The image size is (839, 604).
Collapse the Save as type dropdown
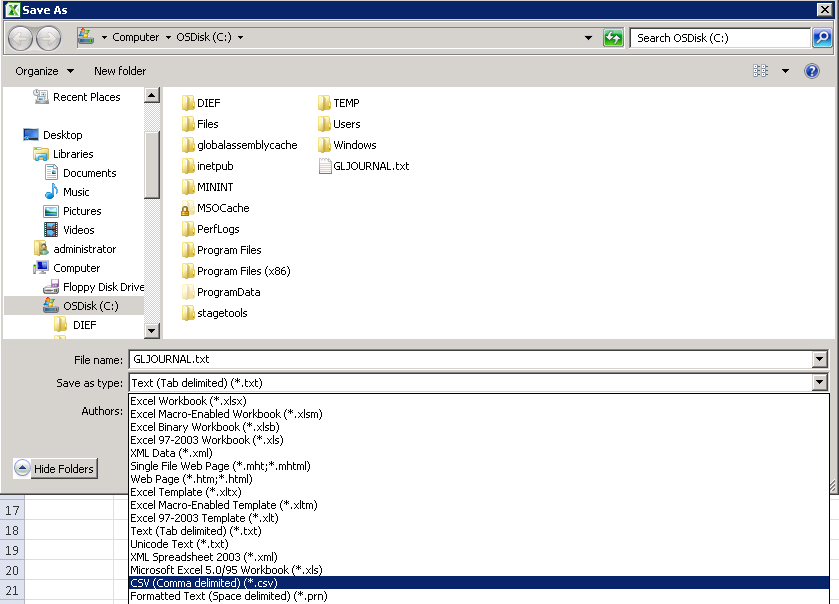820,383
